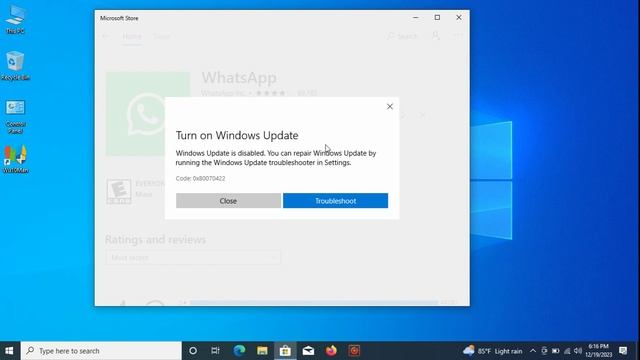640x360 pixels.
Task: Open the Store more options ellipsis
Action: [458, 36]
